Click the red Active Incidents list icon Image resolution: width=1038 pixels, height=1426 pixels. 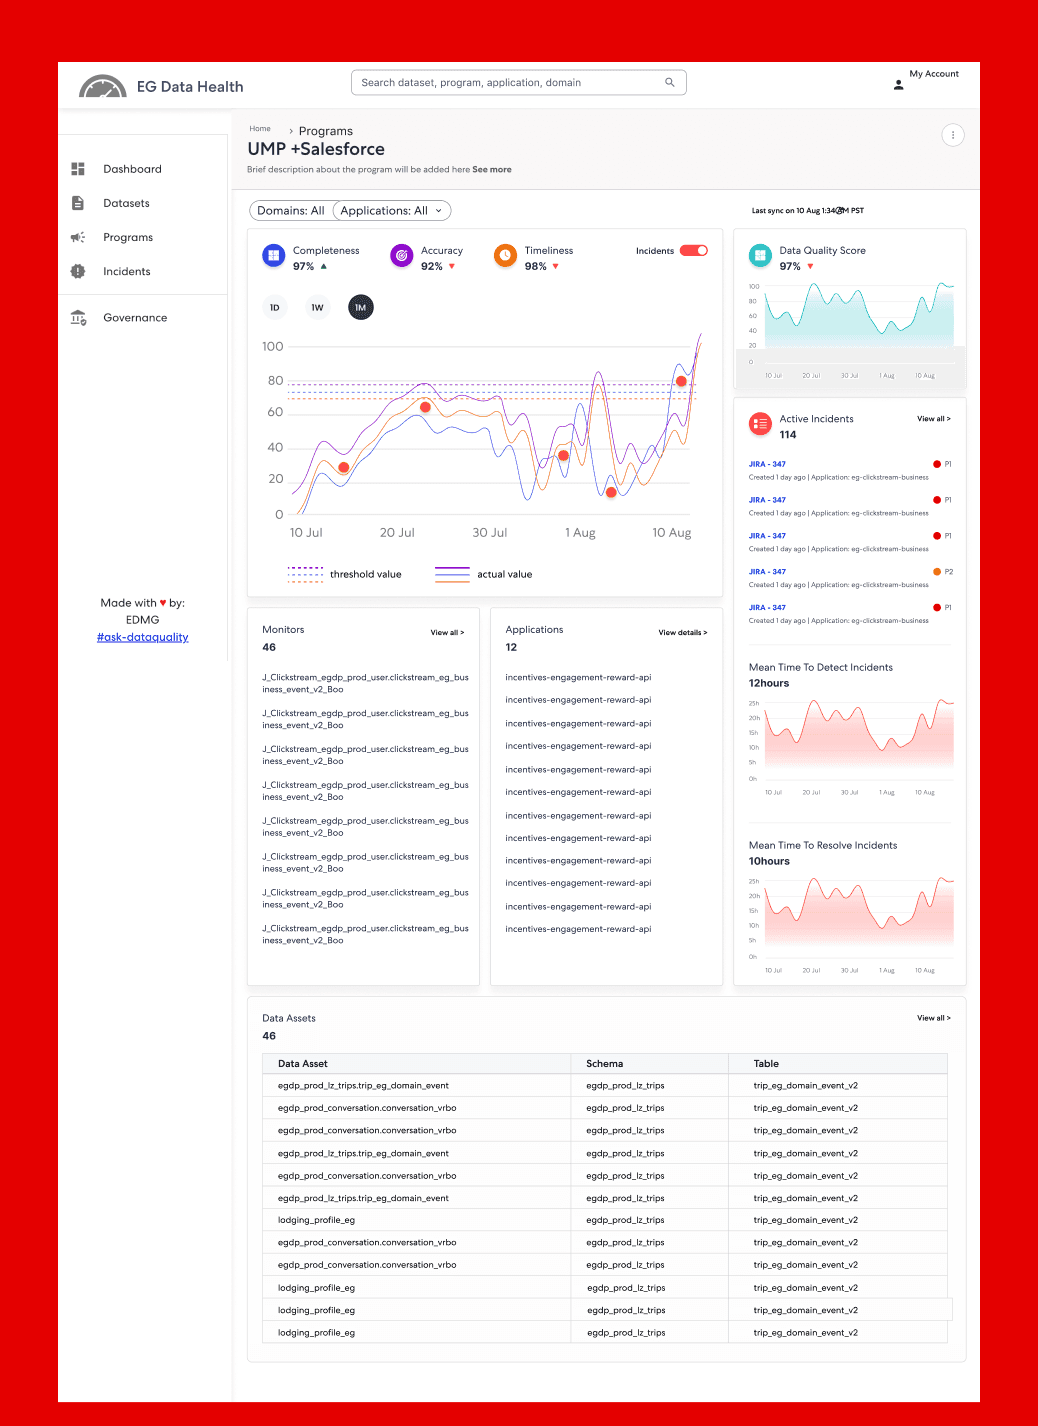[x=760, y=424]
